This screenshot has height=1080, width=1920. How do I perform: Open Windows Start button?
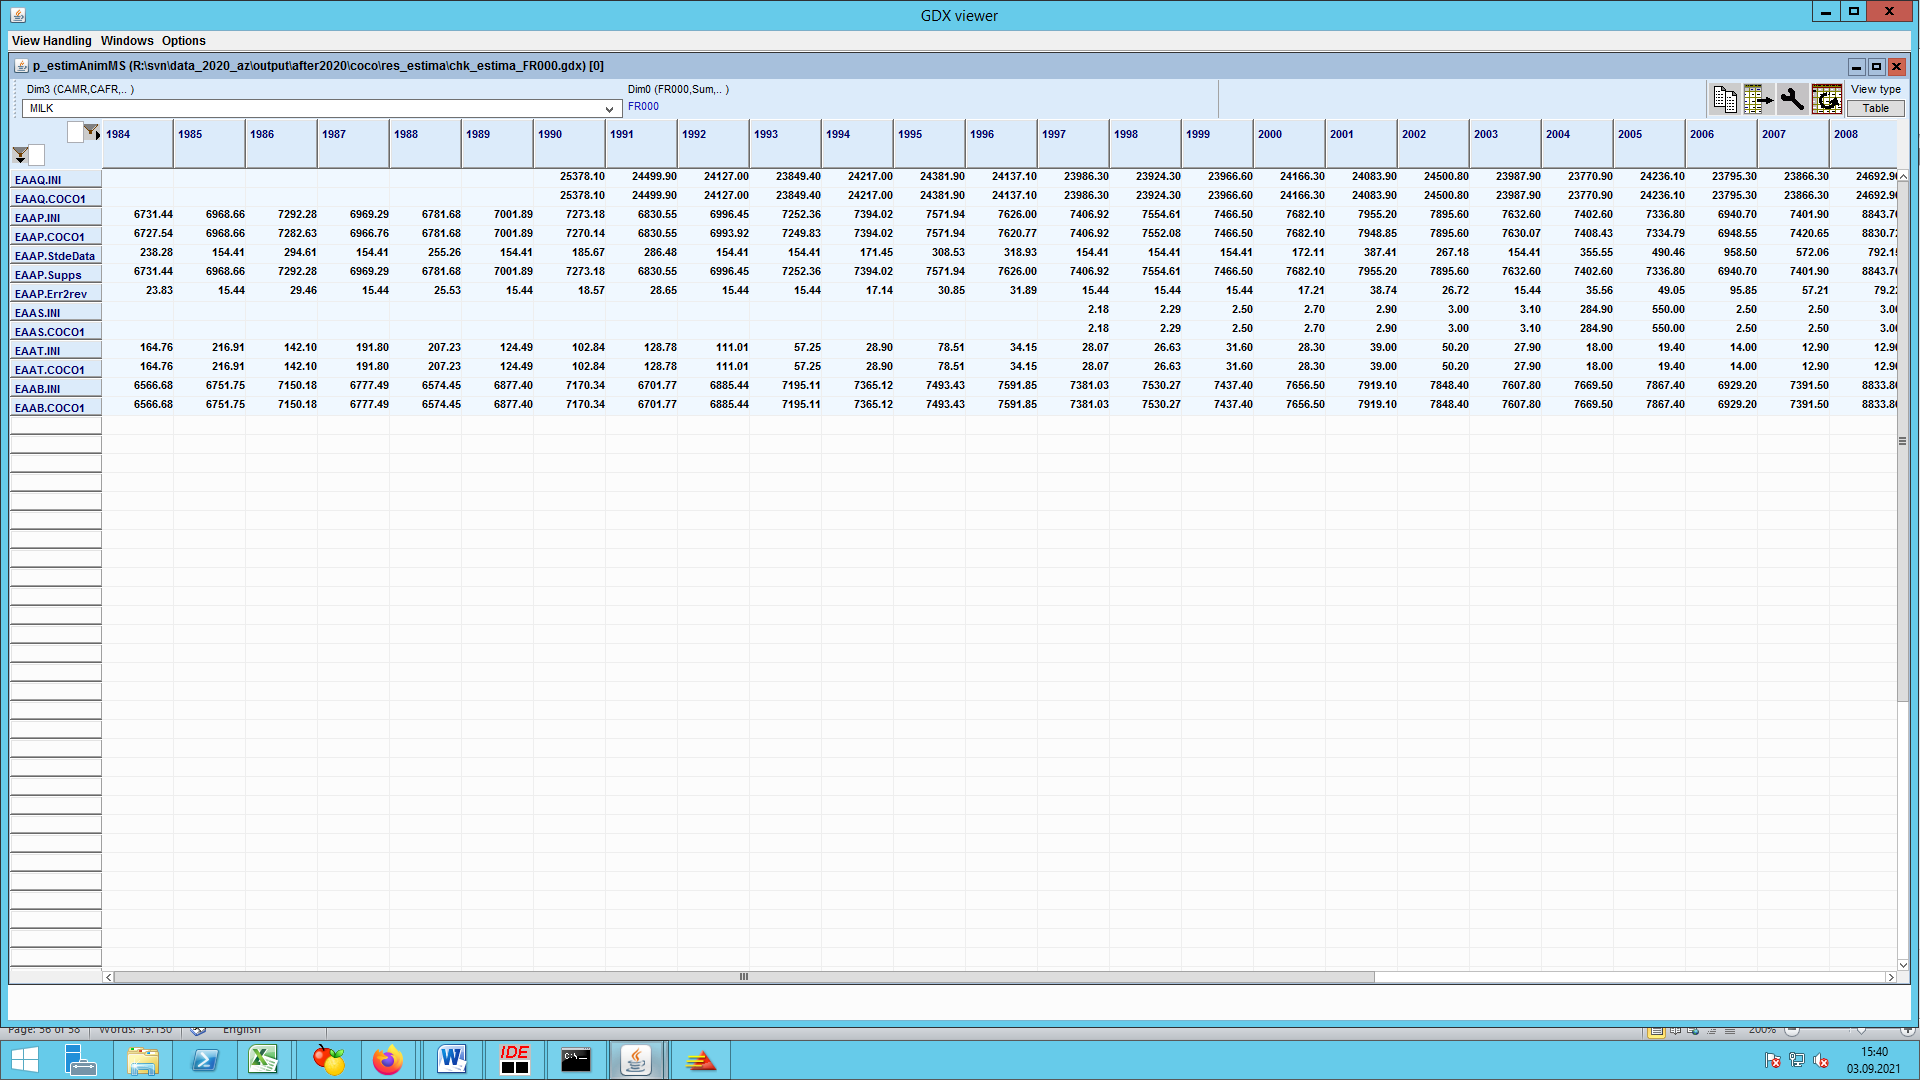point(24,1060)
